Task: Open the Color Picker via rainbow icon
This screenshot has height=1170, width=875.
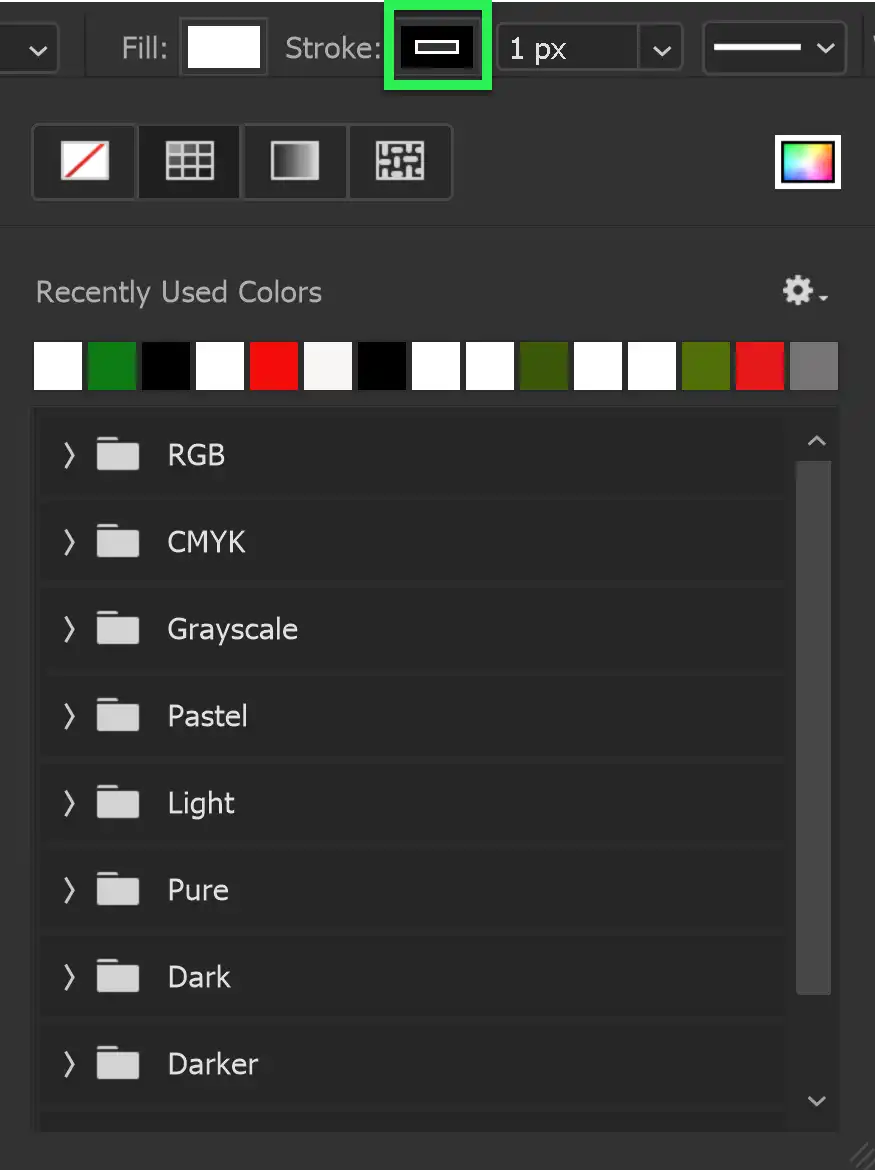Action: (807, 161)
